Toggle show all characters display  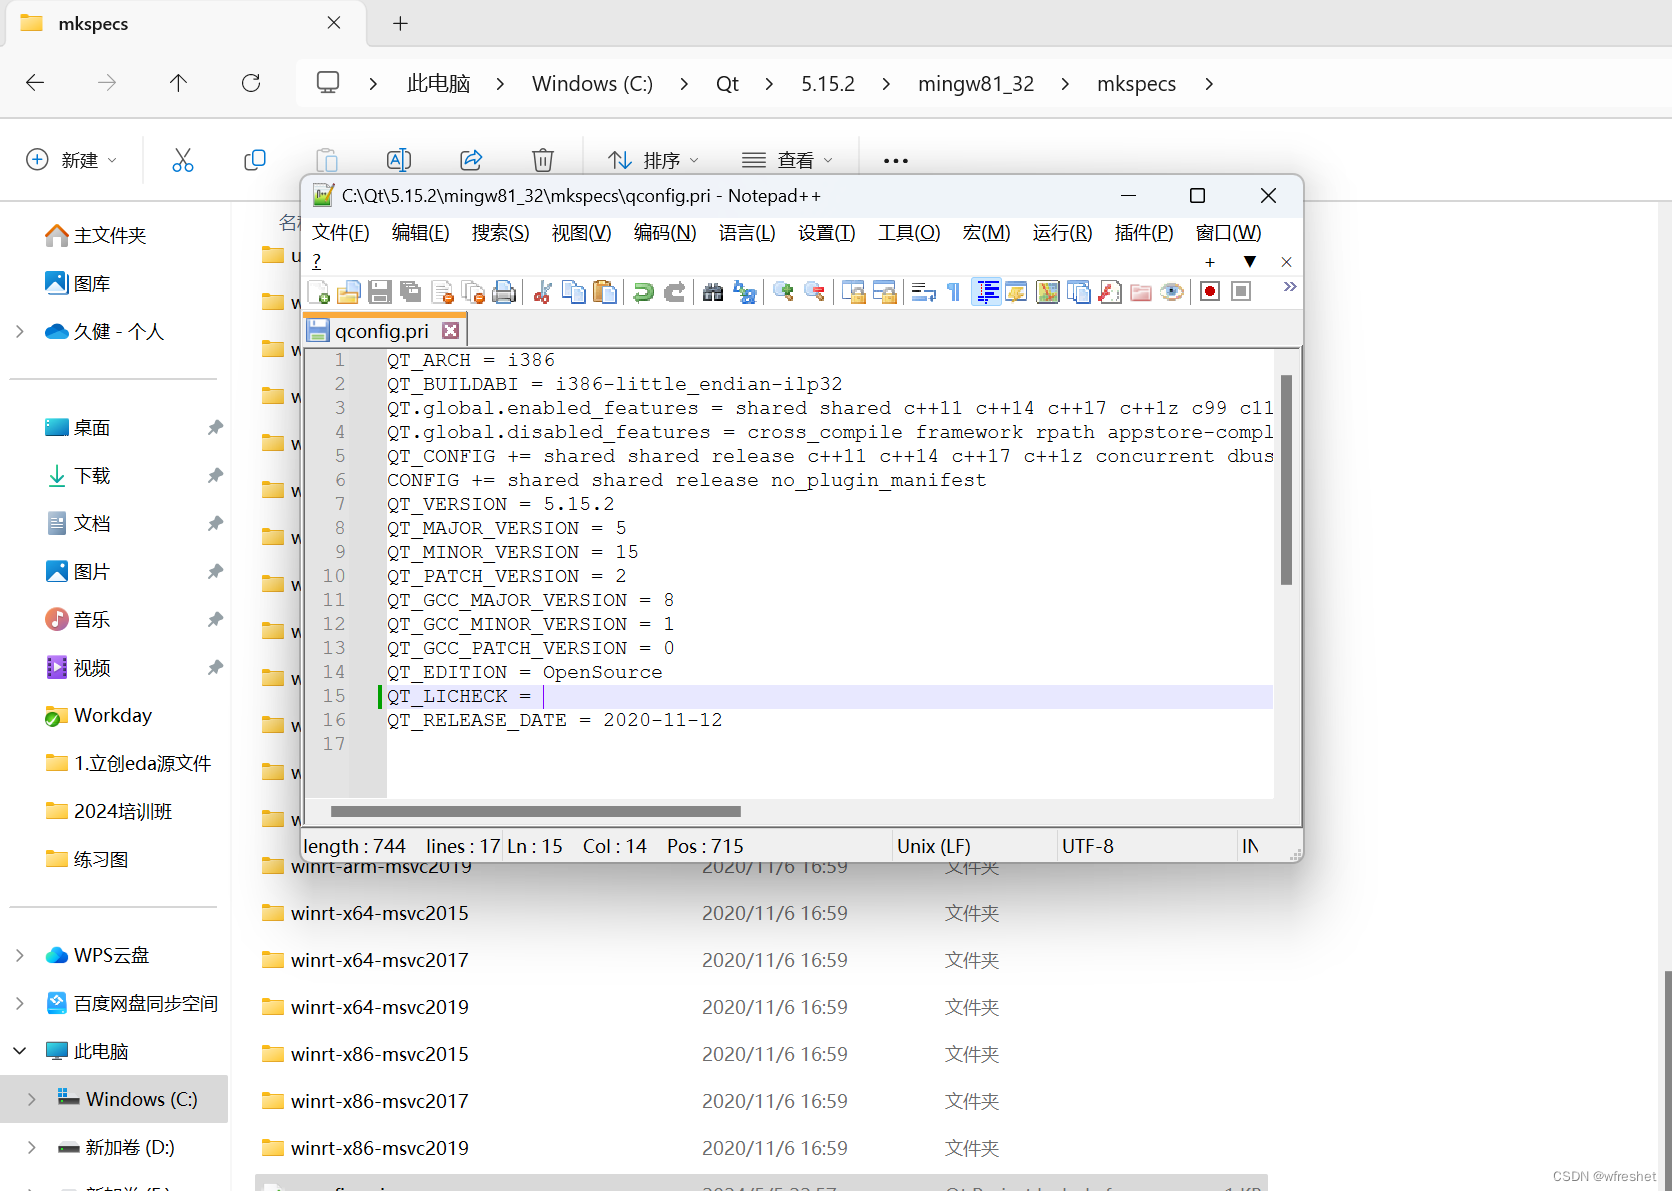tap(951, 291)
